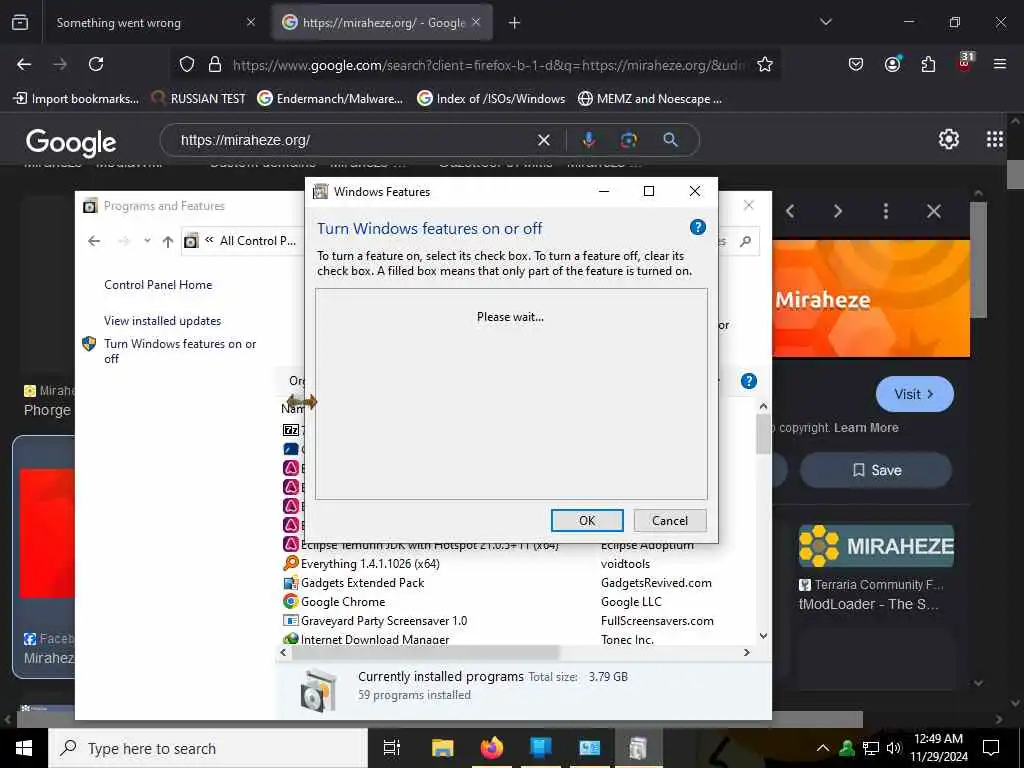Open a new Firefox tab
Screen dimensions: 1024x768
click(515, 23)
